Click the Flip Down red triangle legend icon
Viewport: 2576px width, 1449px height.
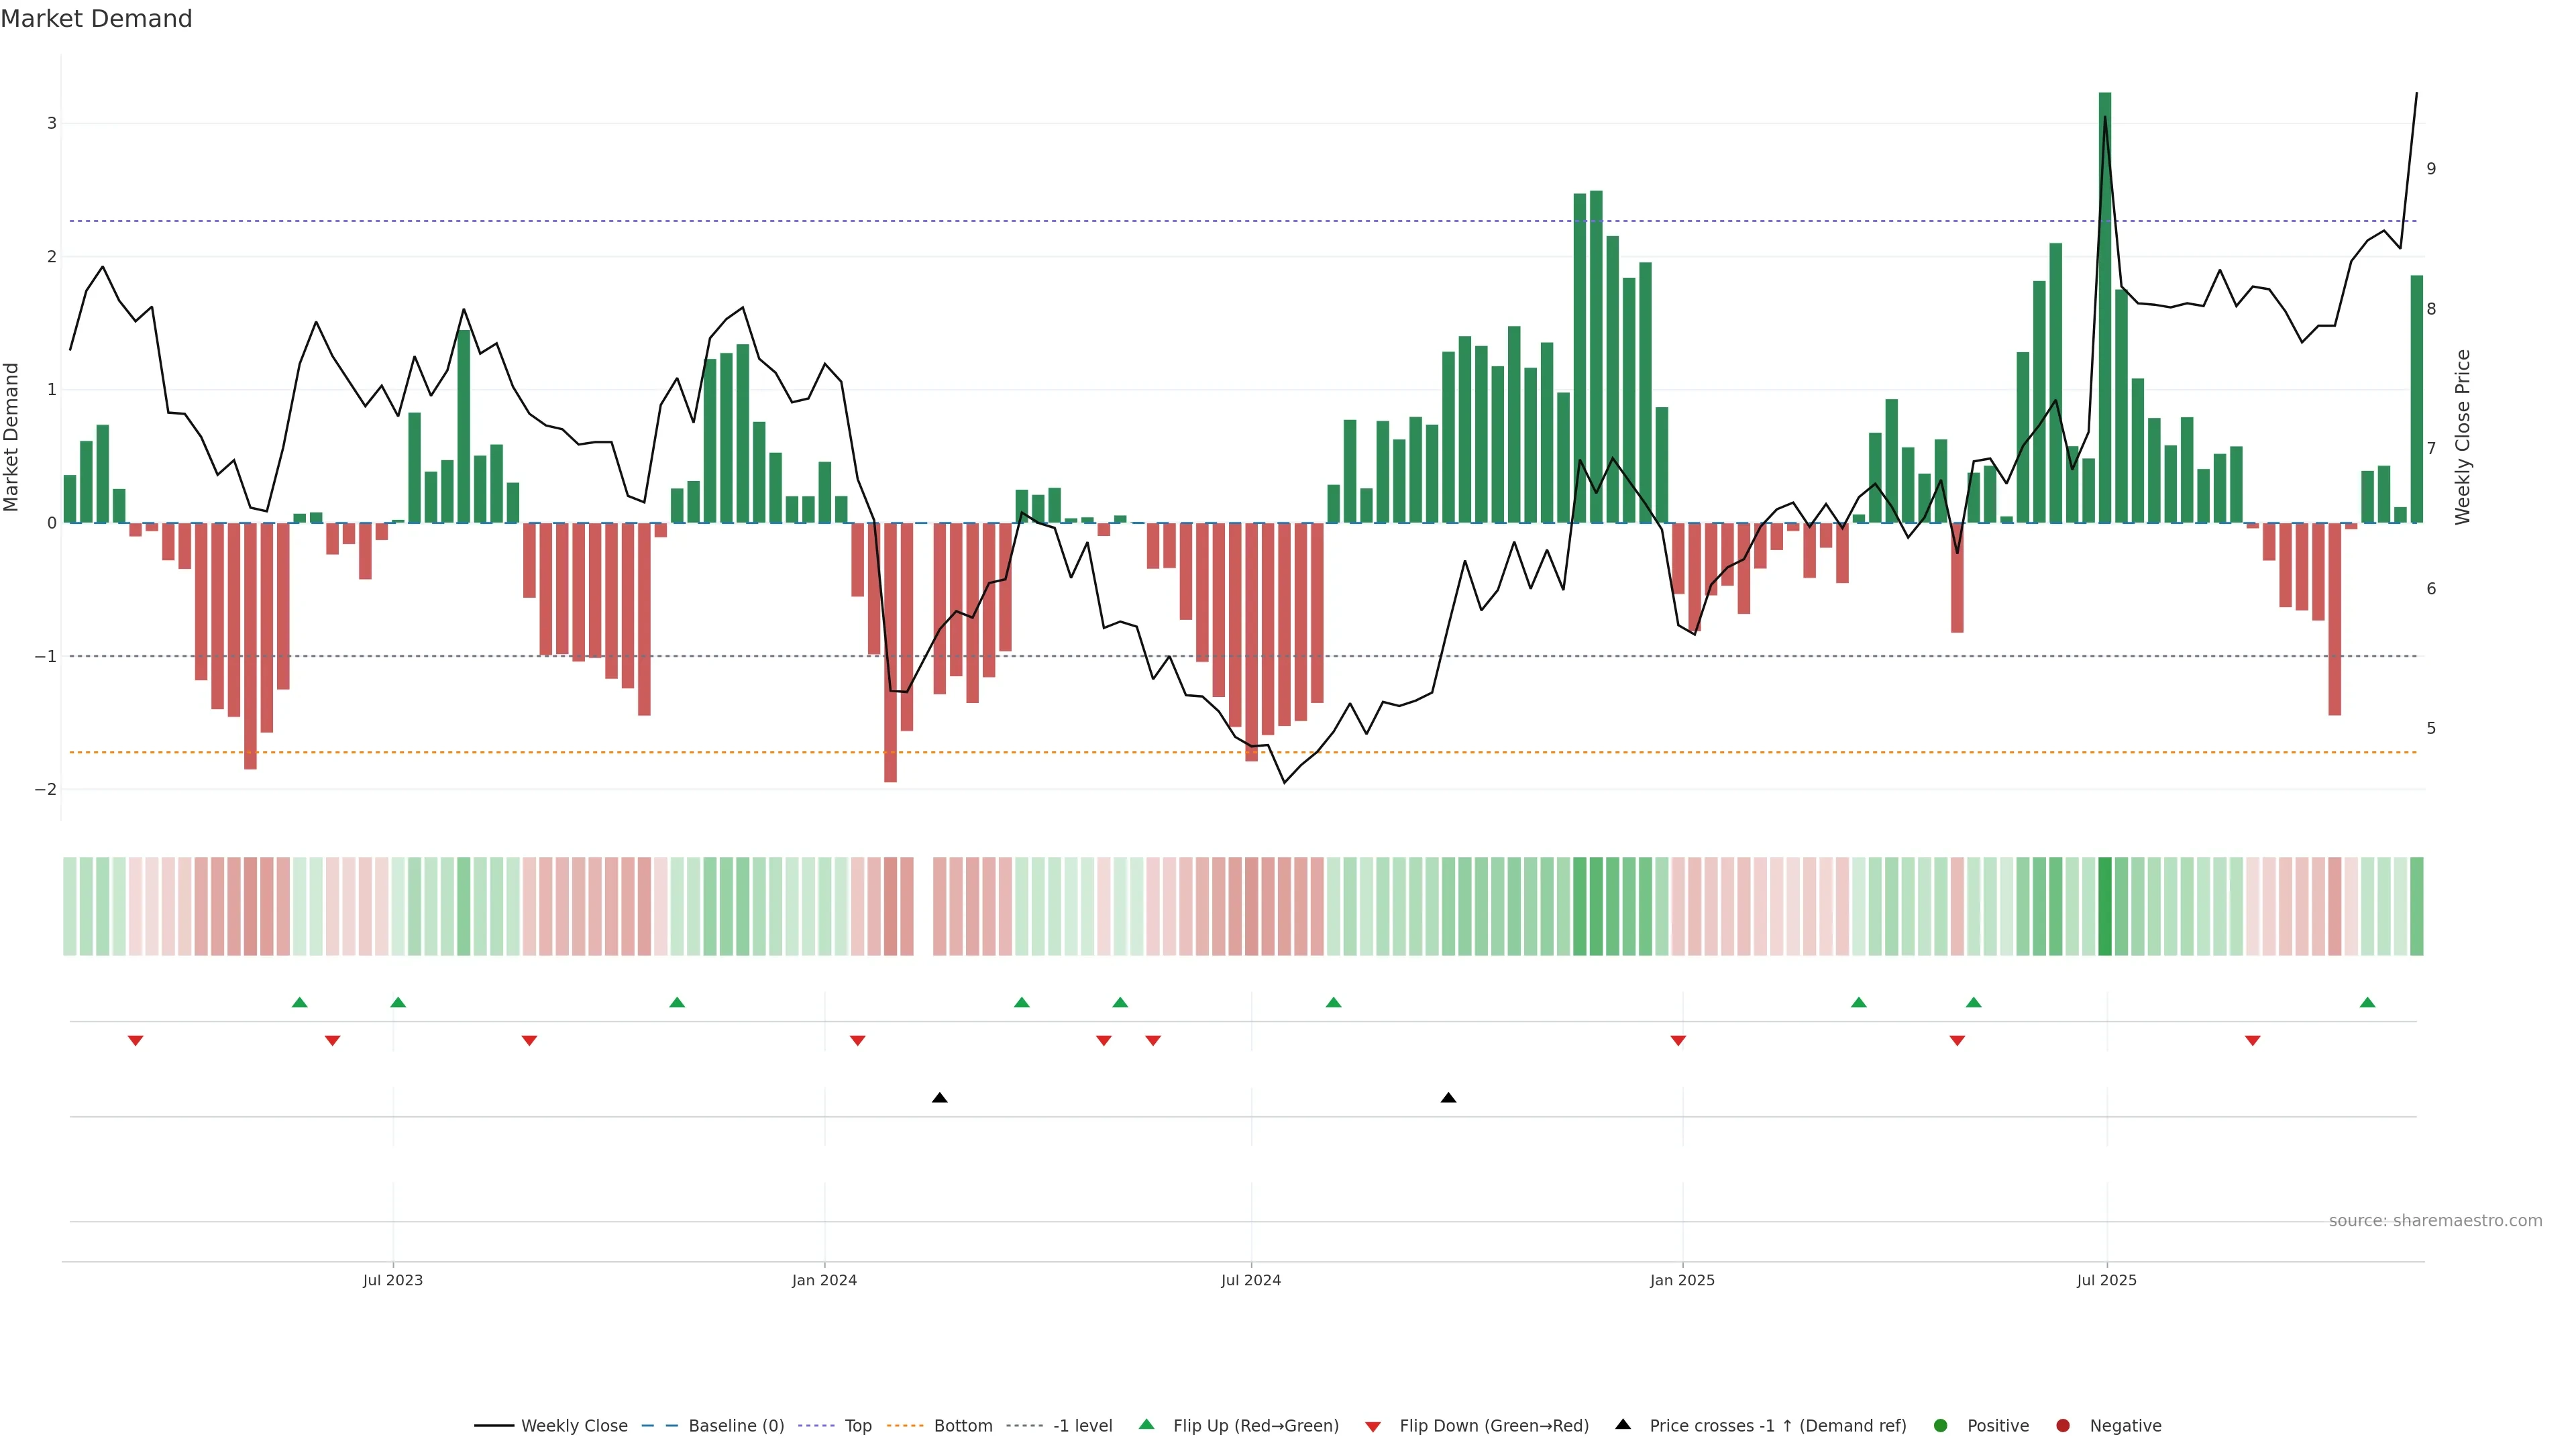(x=1373, y=1427)
